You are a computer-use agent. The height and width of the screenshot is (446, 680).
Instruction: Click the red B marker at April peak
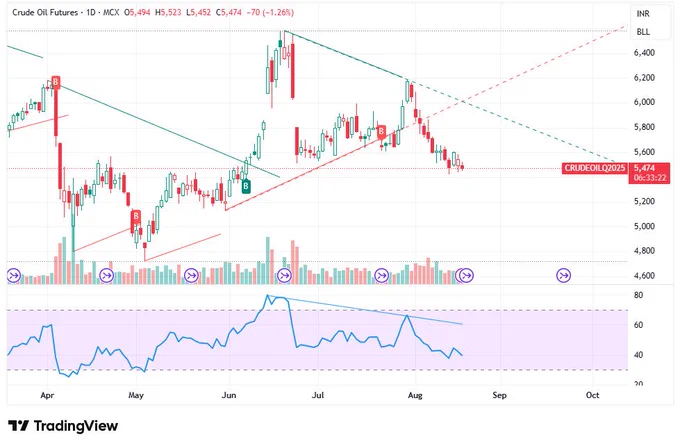click(56, 82)
